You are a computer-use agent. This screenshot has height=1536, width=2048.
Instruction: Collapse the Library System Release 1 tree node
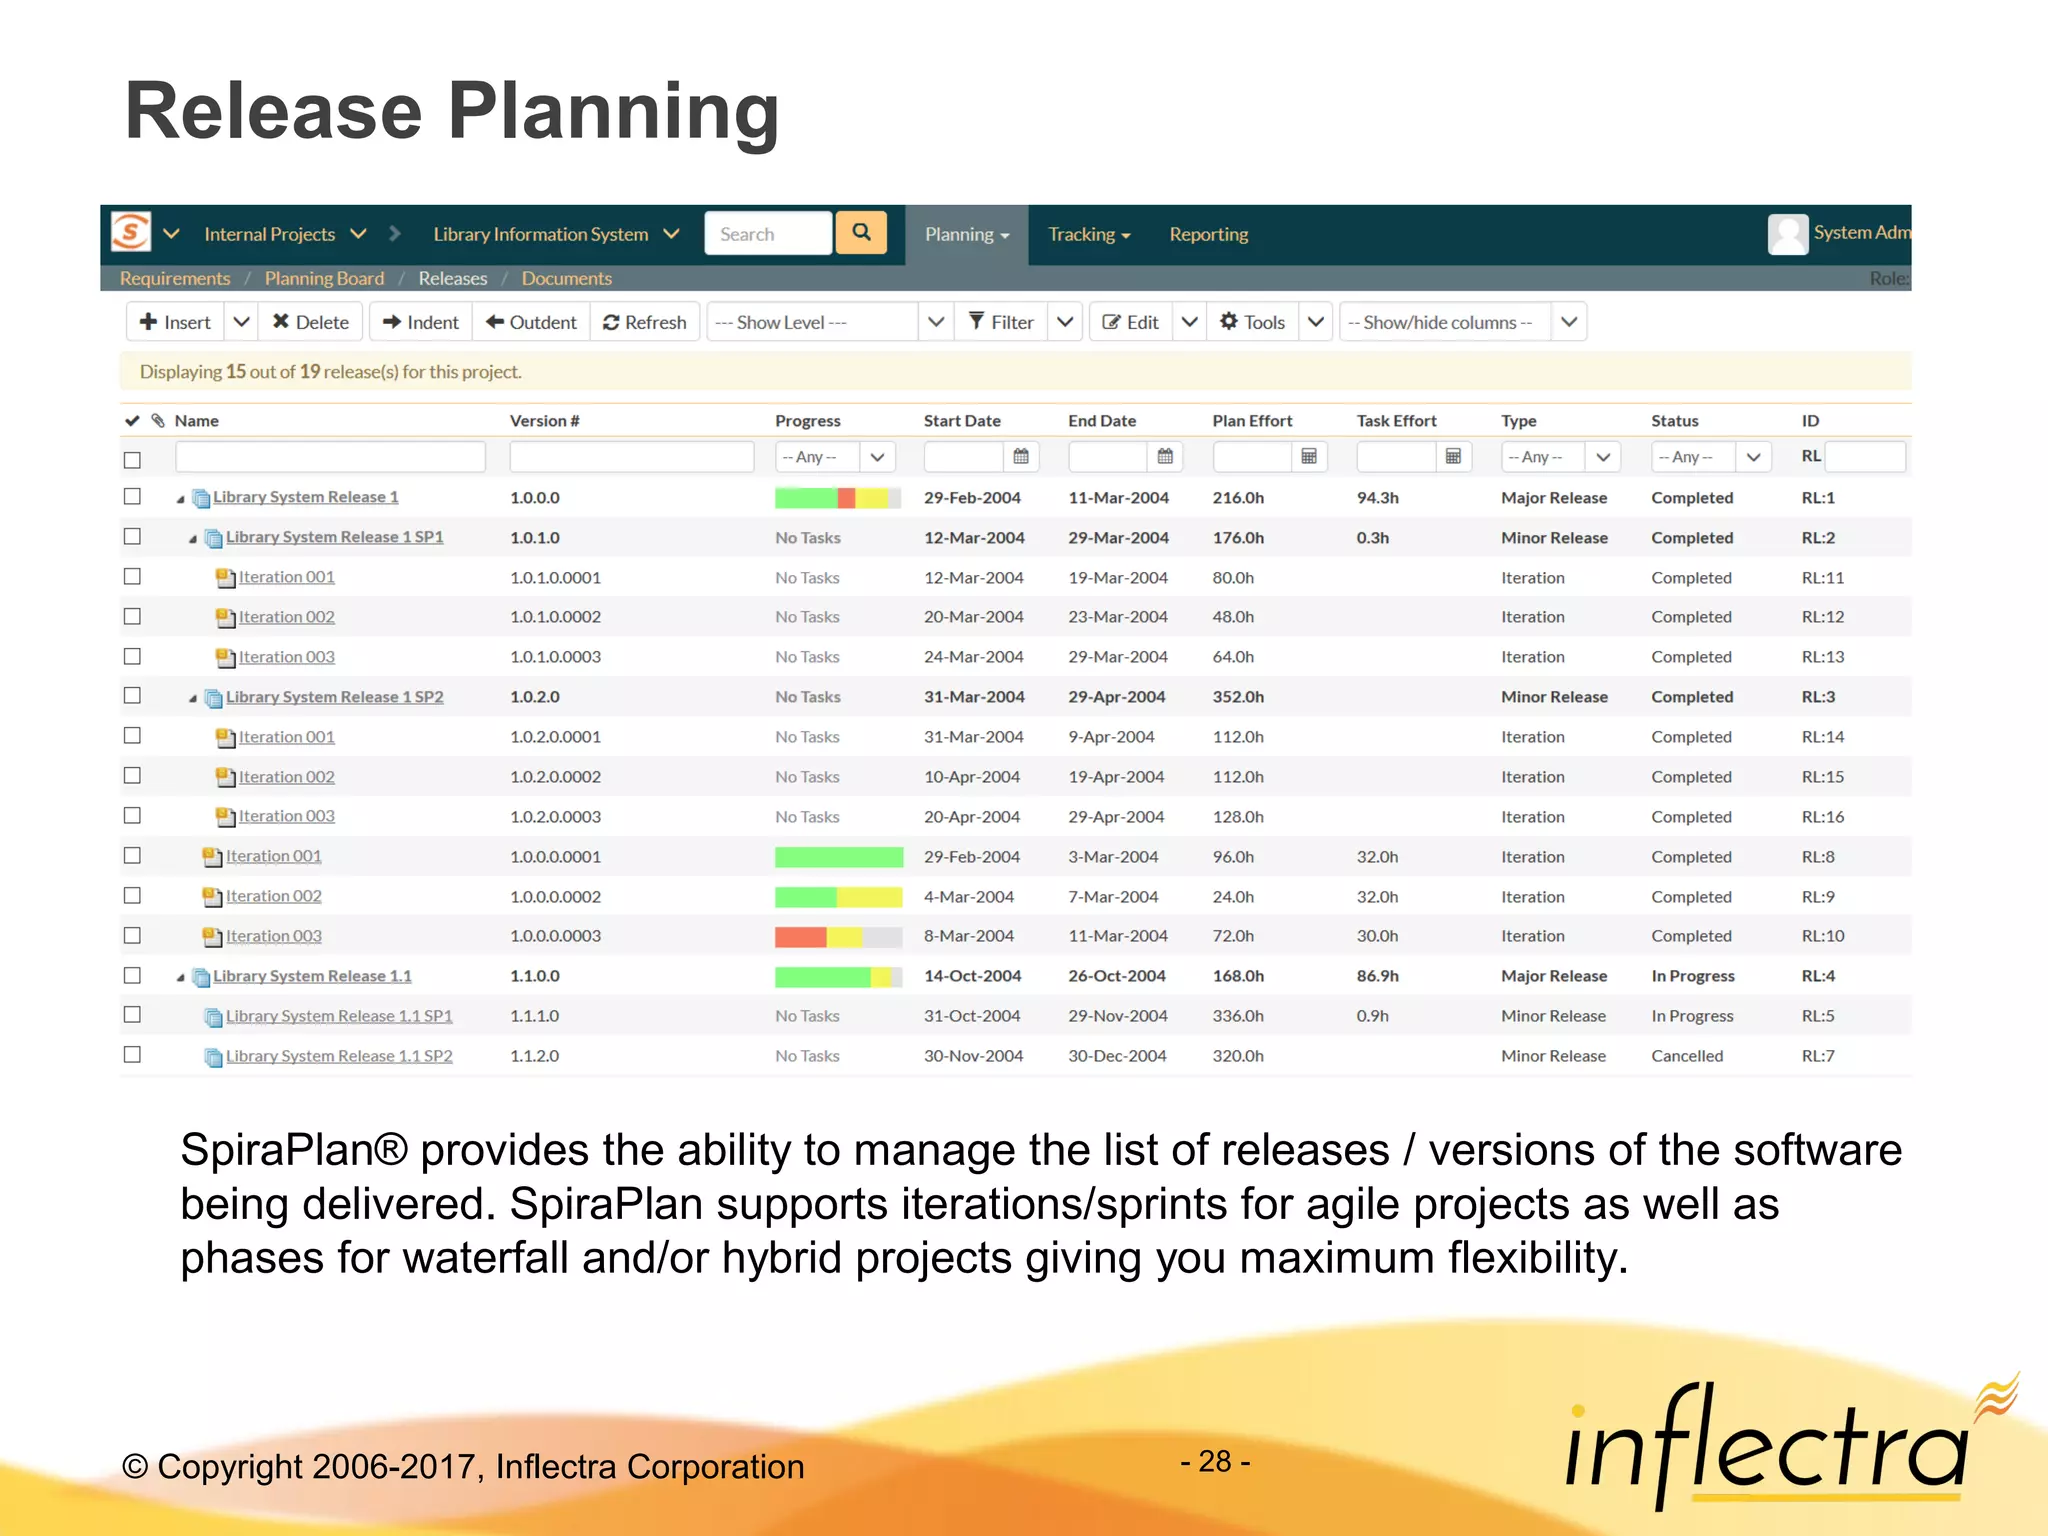pos(181,499)
